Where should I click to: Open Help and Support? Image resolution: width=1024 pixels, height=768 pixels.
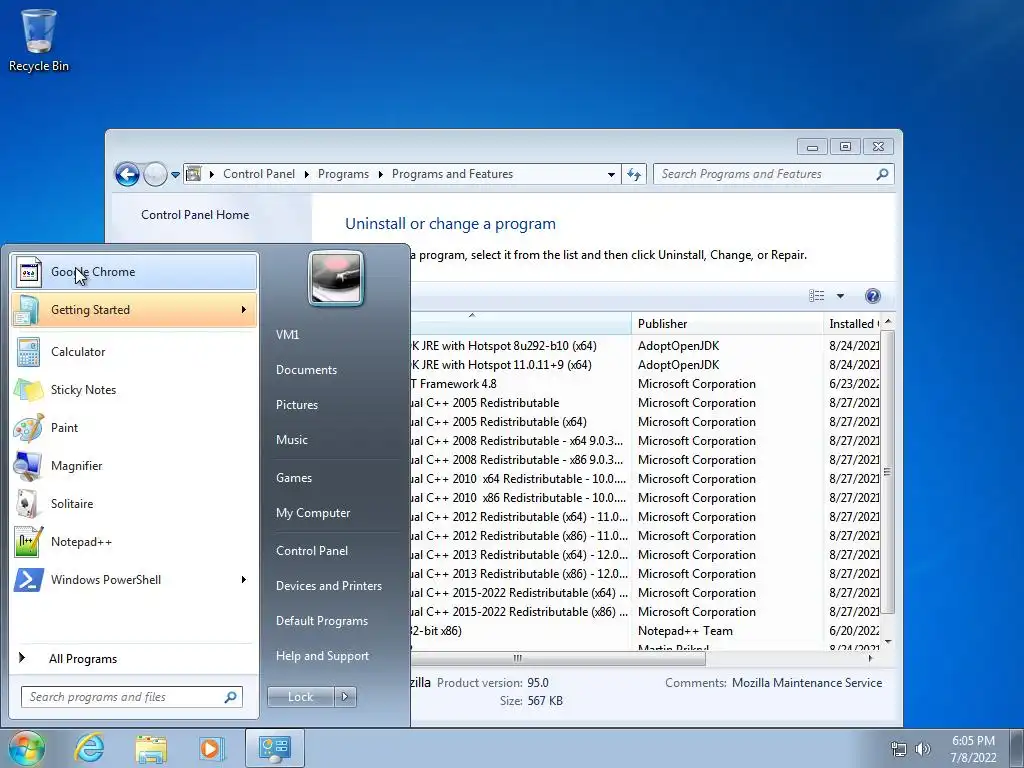tap(322, 656)
